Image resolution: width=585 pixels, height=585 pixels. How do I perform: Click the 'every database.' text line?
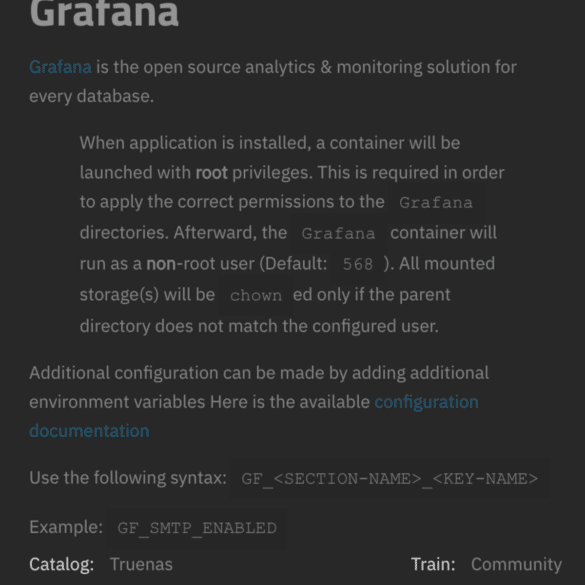coord(91,97)
